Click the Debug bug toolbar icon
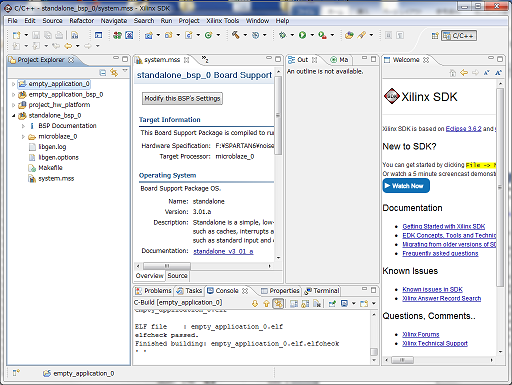Screen dimensions: 512x385 pos(283,35)
